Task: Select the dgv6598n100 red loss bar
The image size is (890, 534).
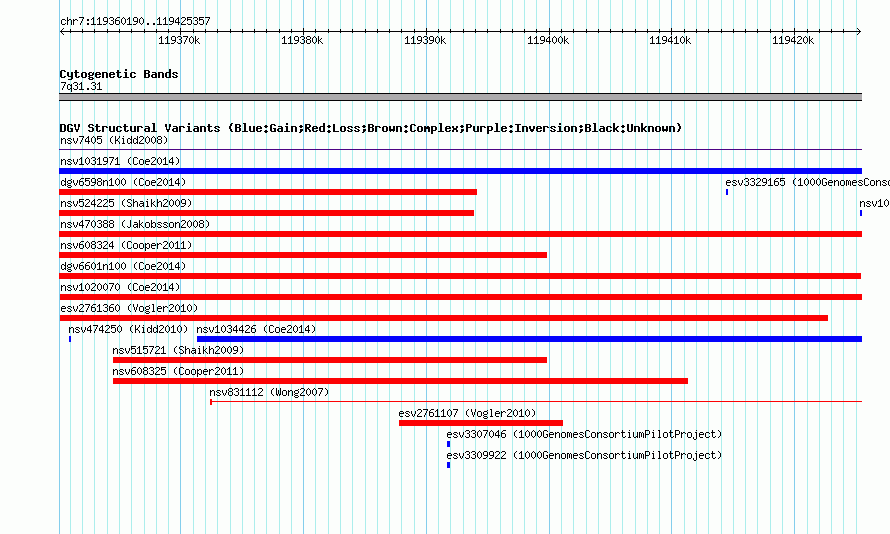Action: tap(268, 192)
